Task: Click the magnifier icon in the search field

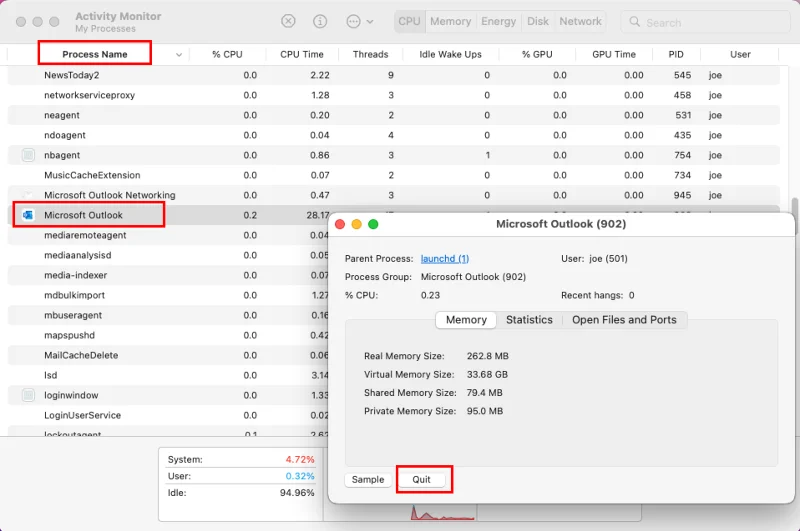Action: [x=635, y=22]
